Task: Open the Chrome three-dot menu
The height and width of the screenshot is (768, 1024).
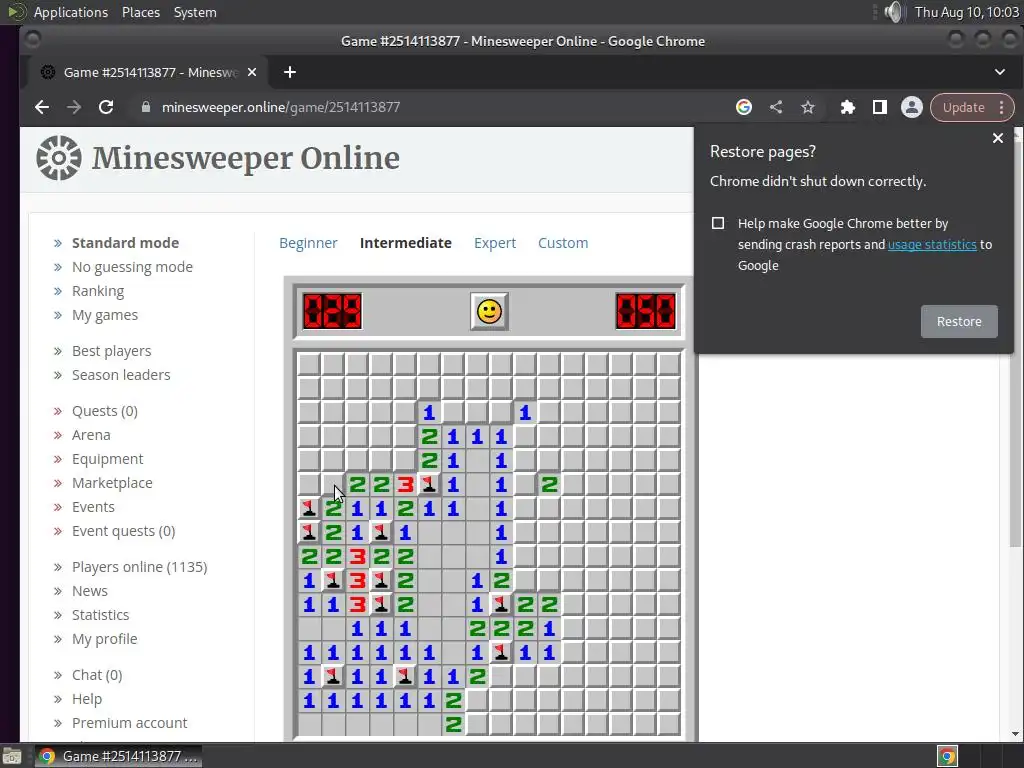Action: coord(1002,108)
